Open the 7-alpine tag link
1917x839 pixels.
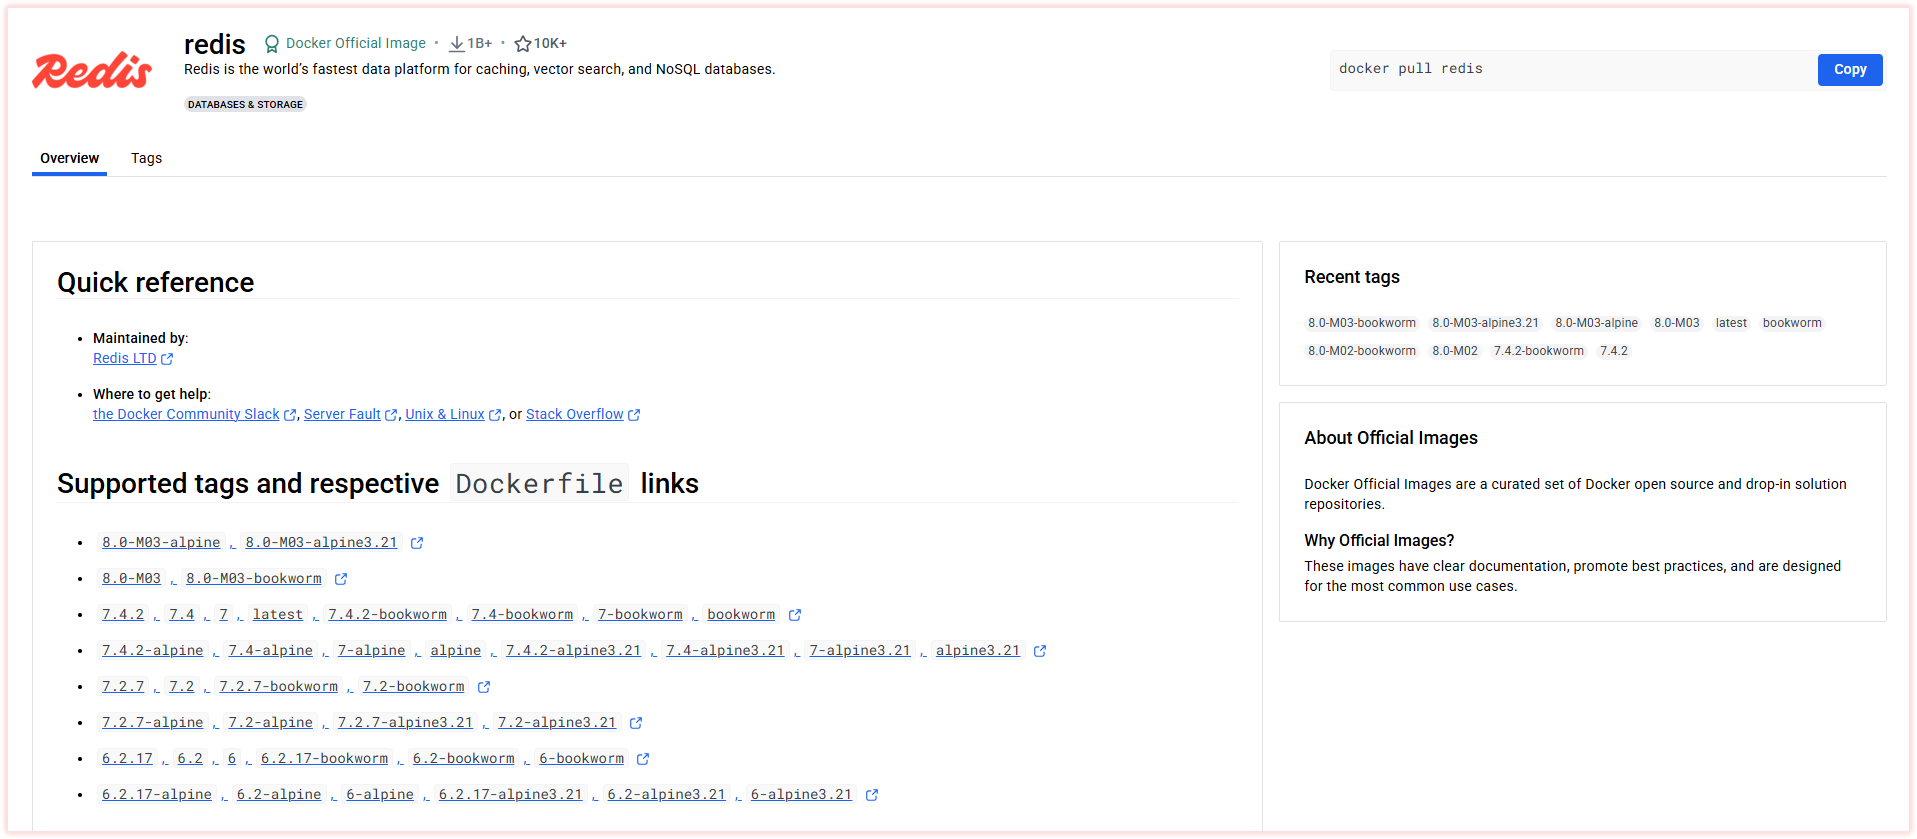click(x=371, y=650)
